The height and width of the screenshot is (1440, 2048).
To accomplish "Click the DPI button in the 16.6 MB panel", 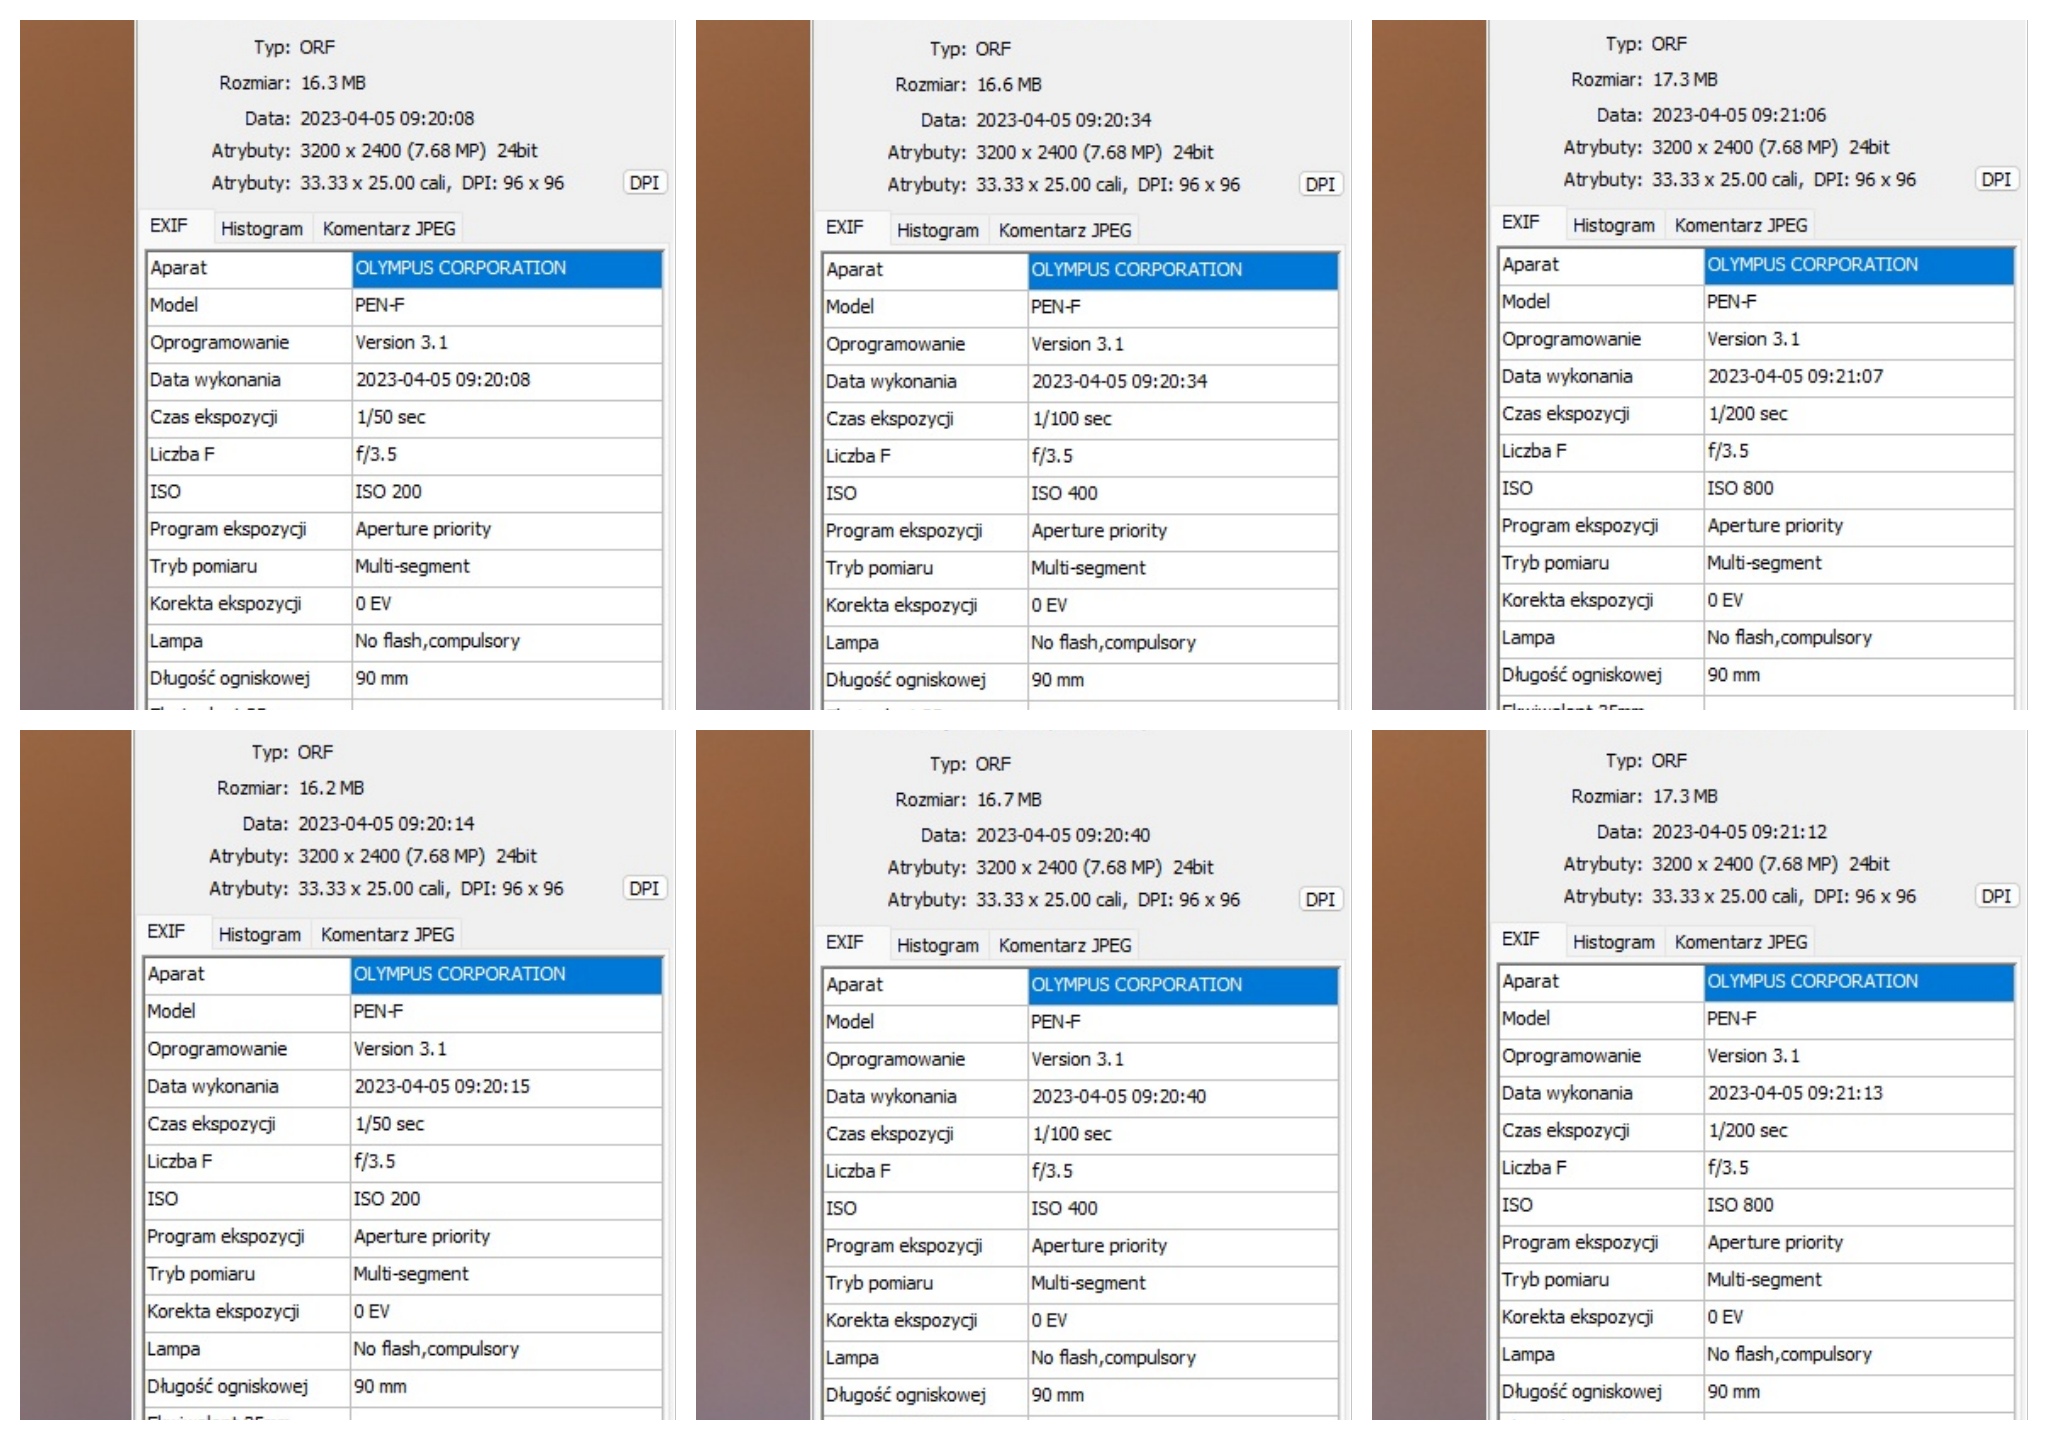I will pos(1320,185).
